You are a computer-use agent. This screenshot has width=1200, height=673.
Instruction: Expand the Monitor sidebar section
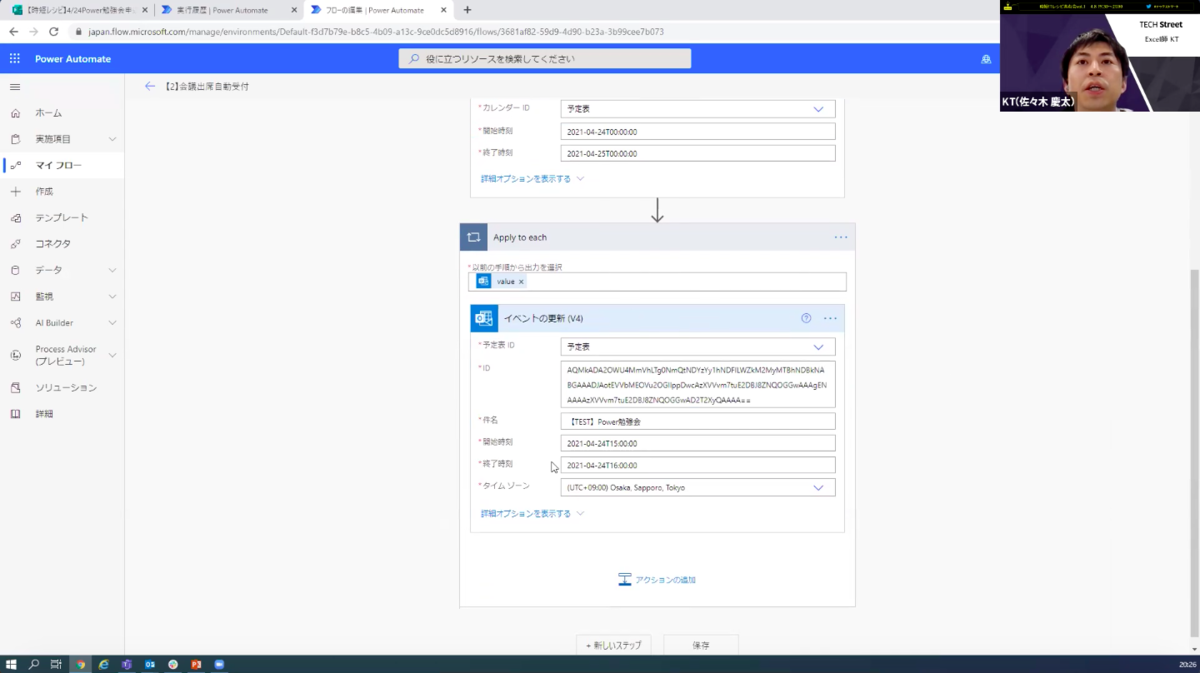[x=112, y=296]
